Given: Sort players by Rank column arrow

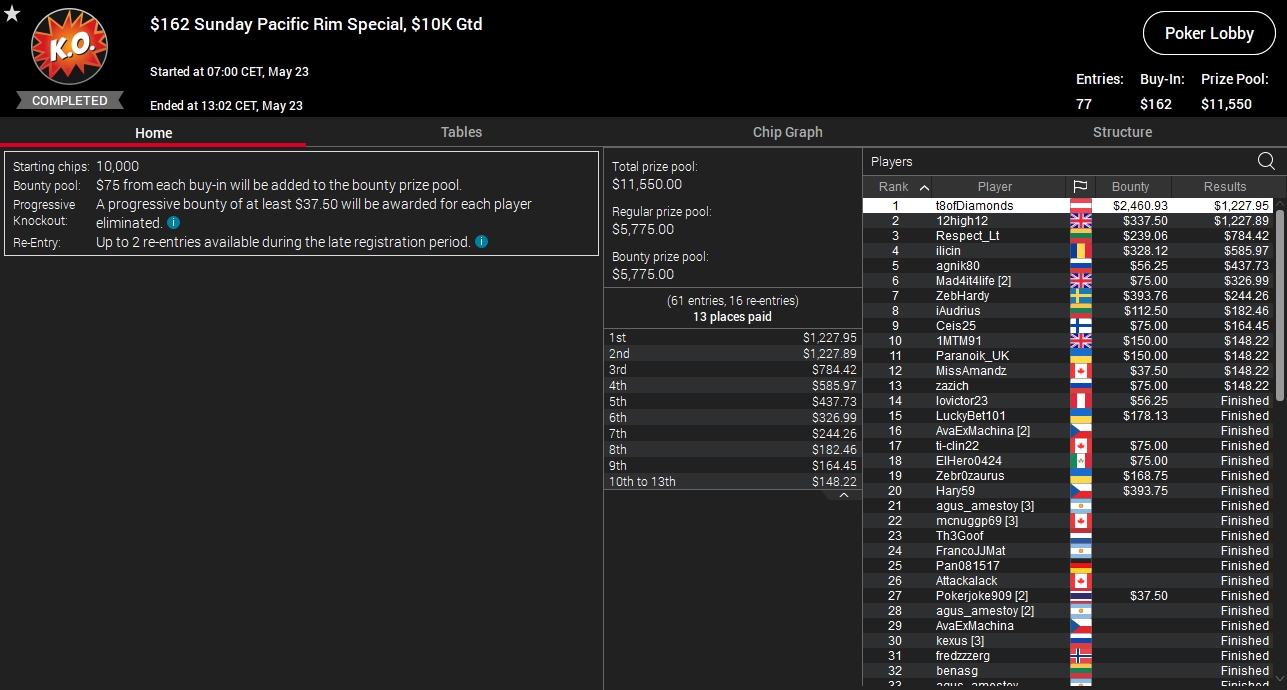Looking at the screenshot, I should [x=924, y=187].
